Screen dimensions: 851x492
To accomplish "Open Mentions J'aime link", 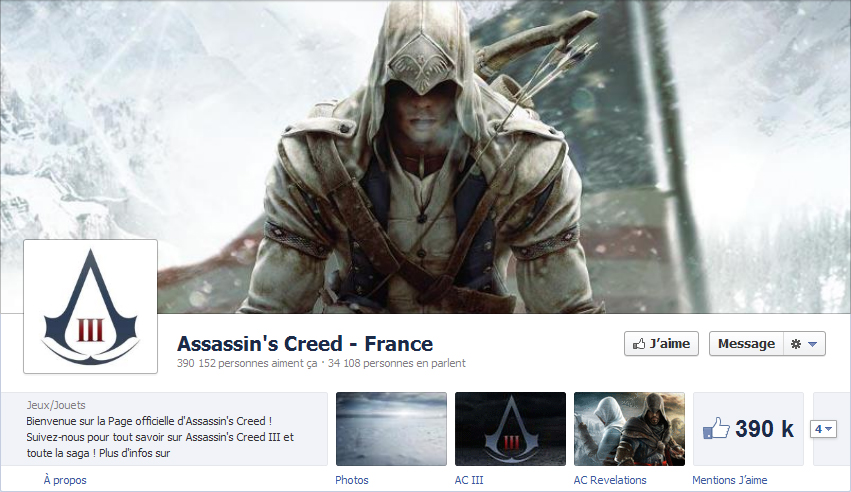I will pyautogui.click(x=730, y=480).
